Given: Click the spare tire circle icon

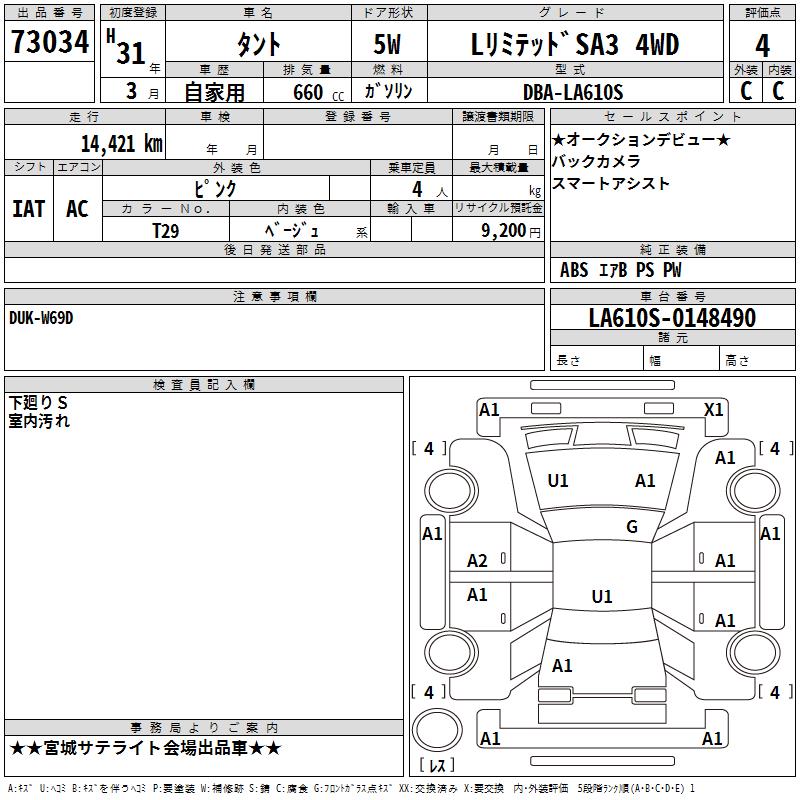Looking at the screenshot, I should pos(437,730).
